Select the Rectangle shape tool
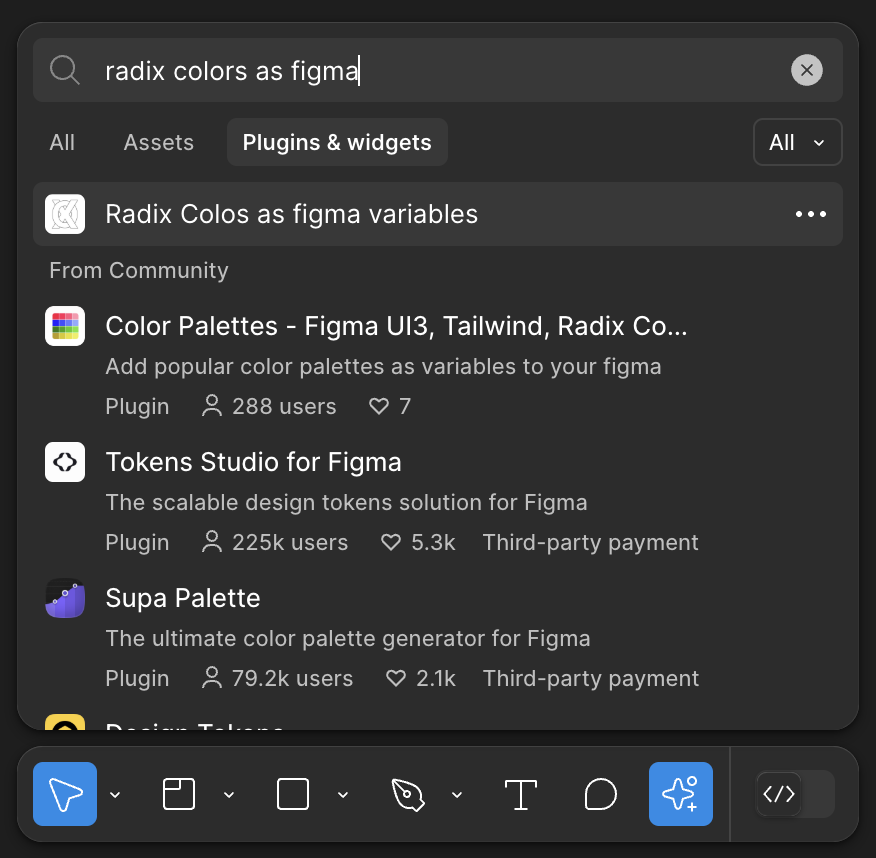This screenshot has height=858, width=876. [x=292, y=794]
